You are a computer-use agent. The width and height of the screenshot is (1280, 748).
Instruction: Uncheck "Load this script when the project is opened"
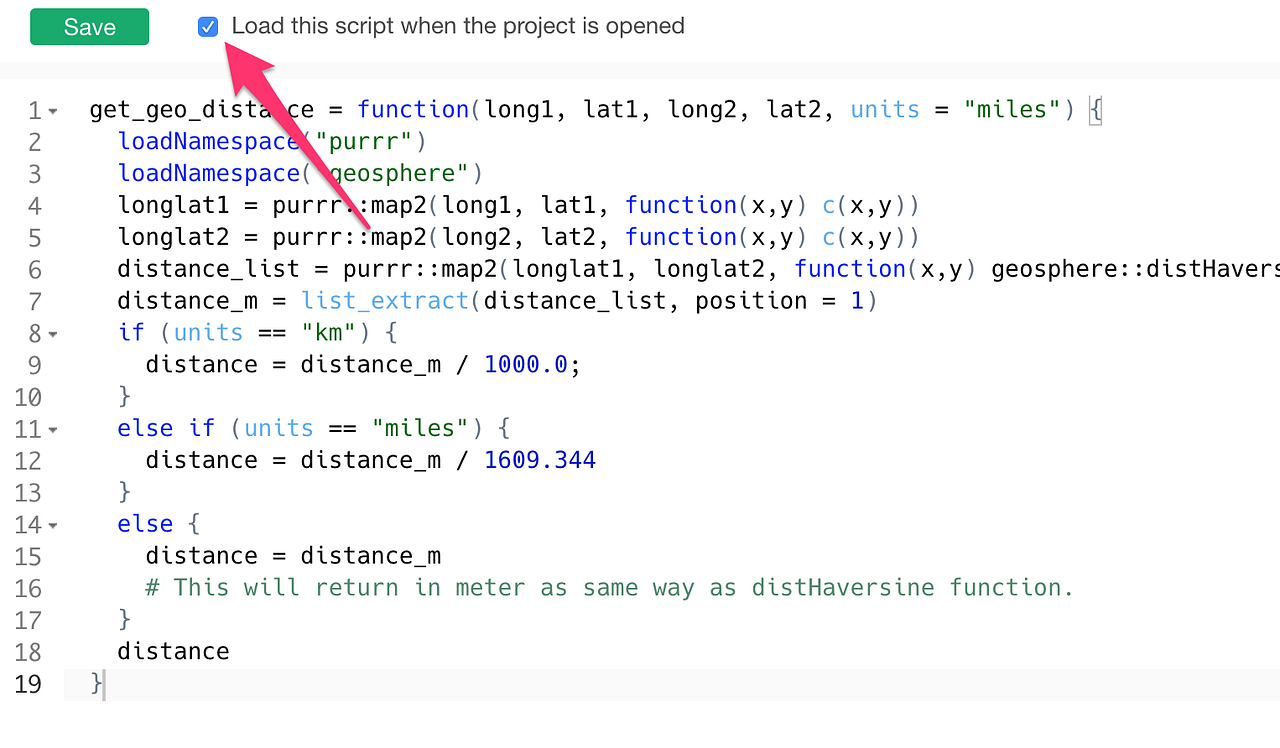(207, 26)
